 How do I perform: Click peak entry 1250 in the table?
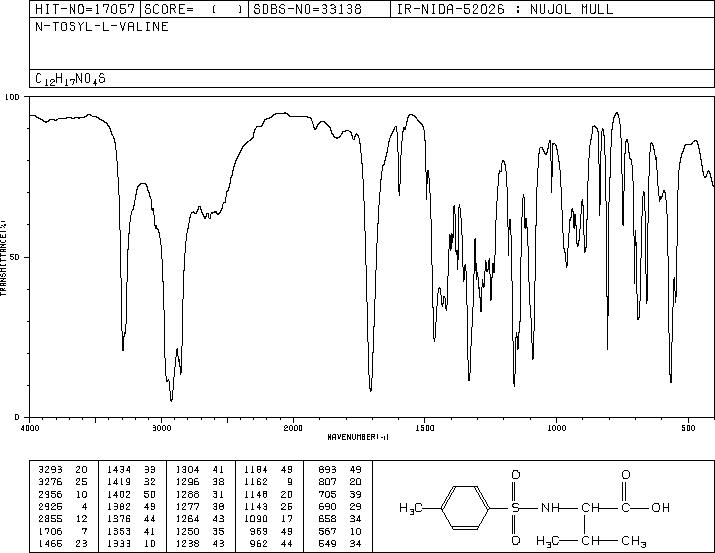tap(187, 531)
